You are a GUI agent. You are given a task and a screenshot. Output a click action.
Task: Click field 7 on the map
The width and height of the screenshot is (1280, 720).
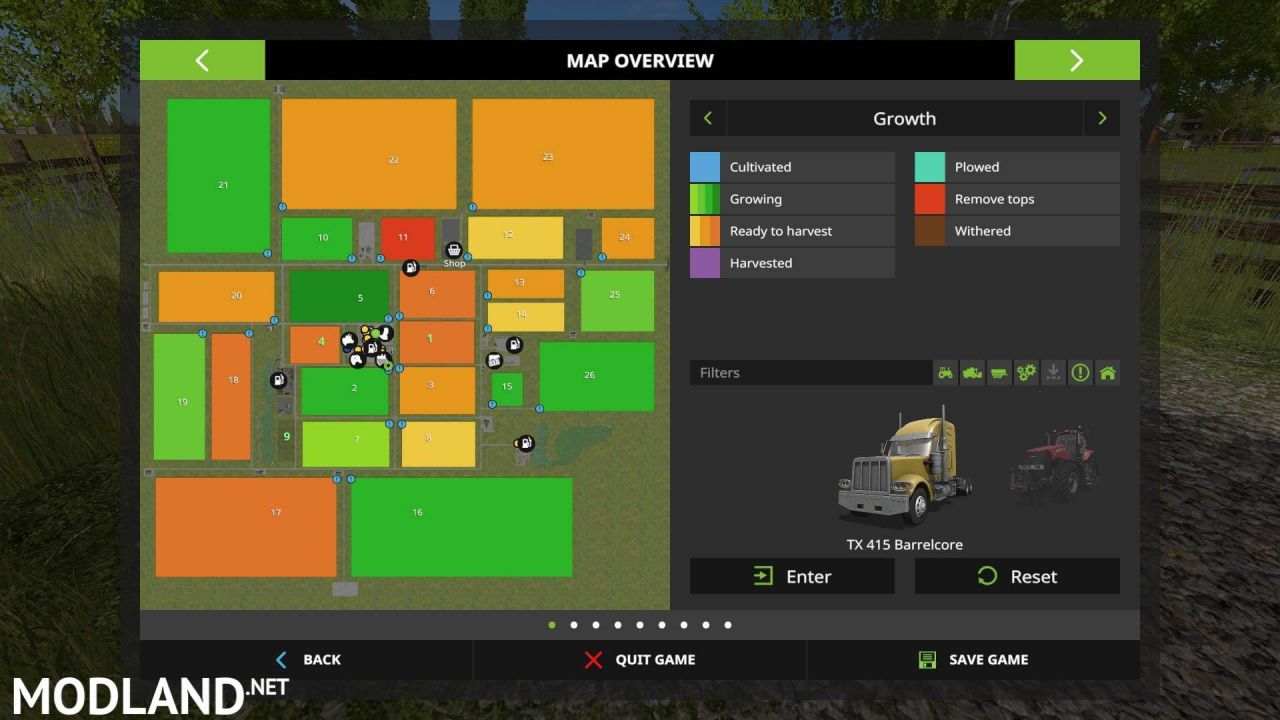(x=346, y=444)
